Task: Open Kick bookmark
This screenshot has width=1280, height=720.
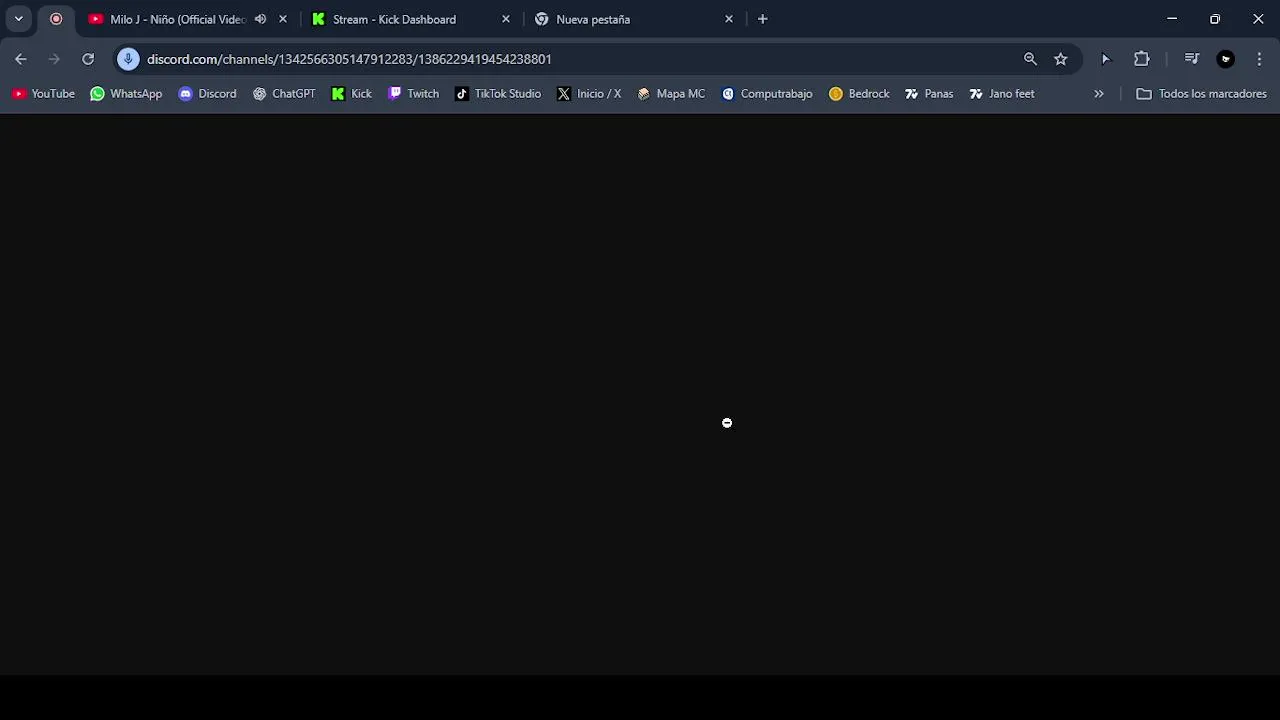Action: (x=352, y=94)
